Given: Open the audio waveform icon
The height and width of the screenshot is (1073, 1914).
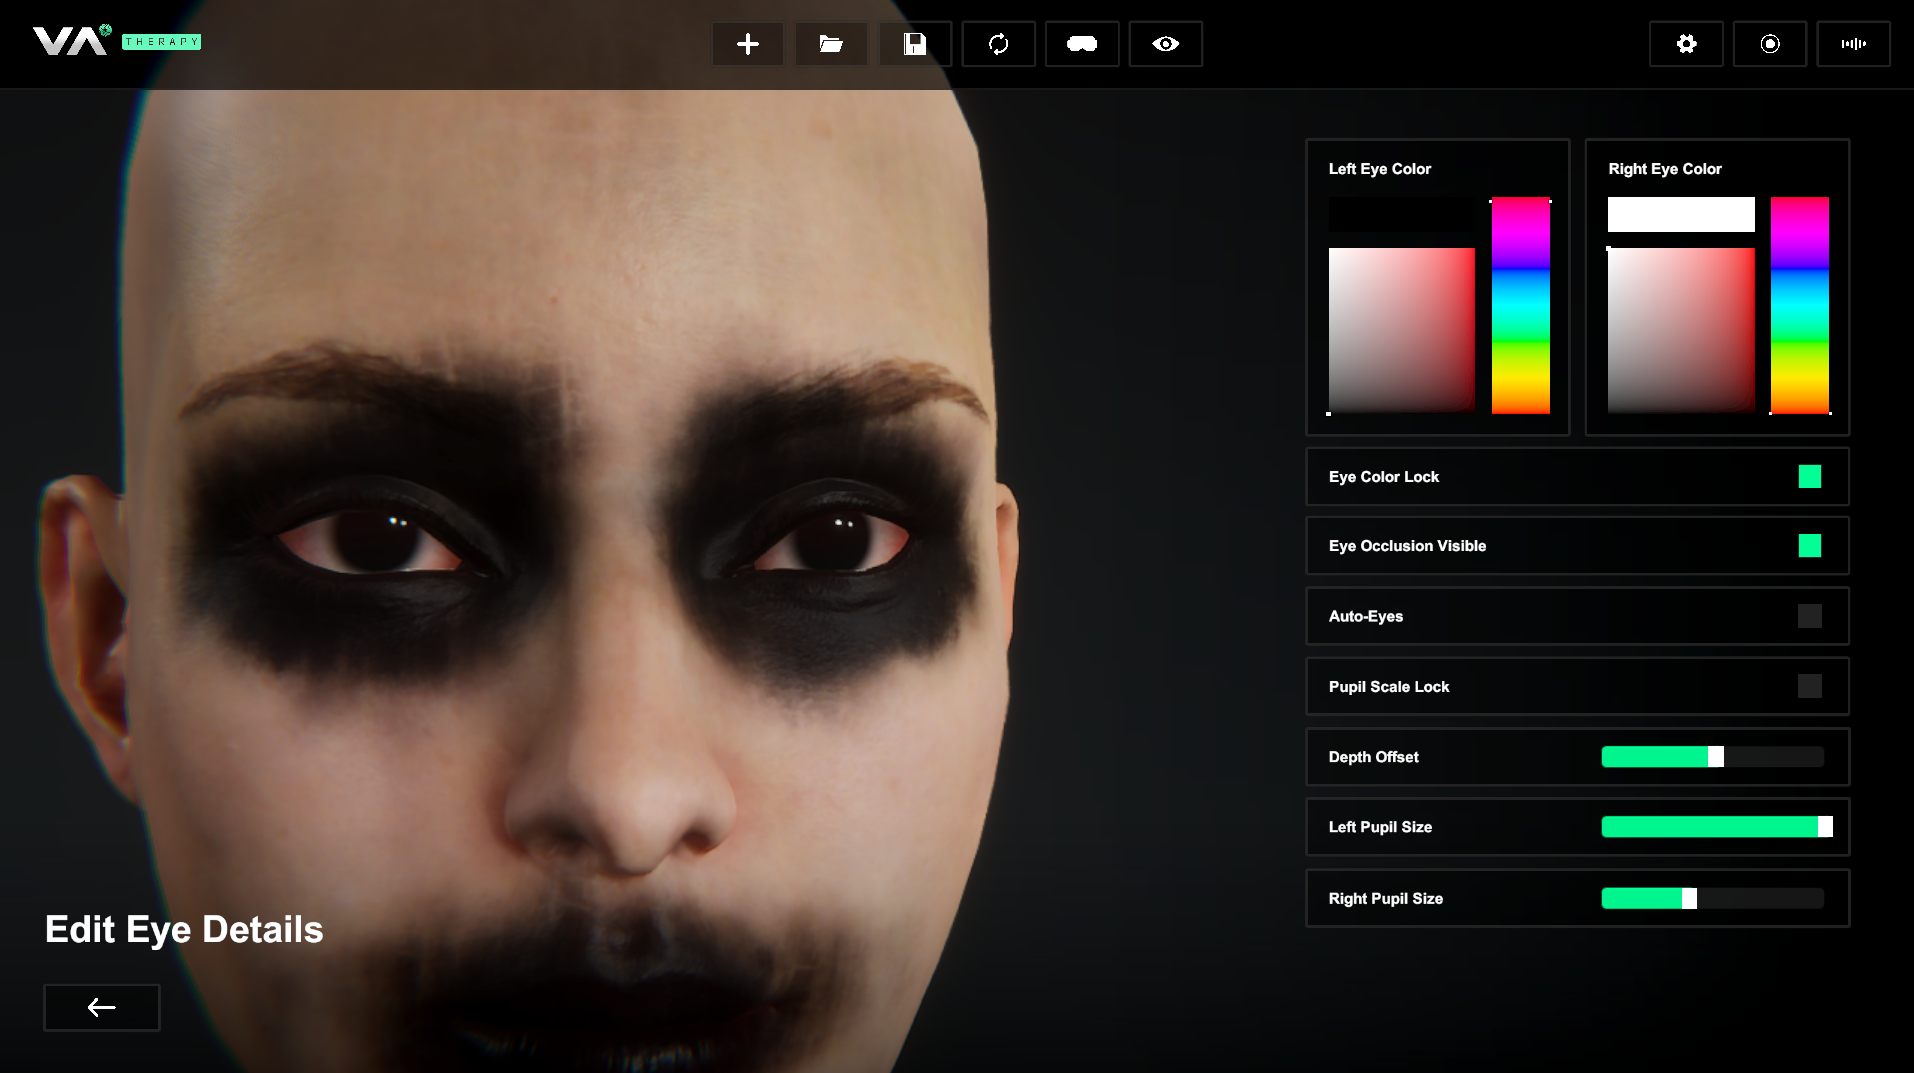Looking at the screenshot, I should (1853, 44).
